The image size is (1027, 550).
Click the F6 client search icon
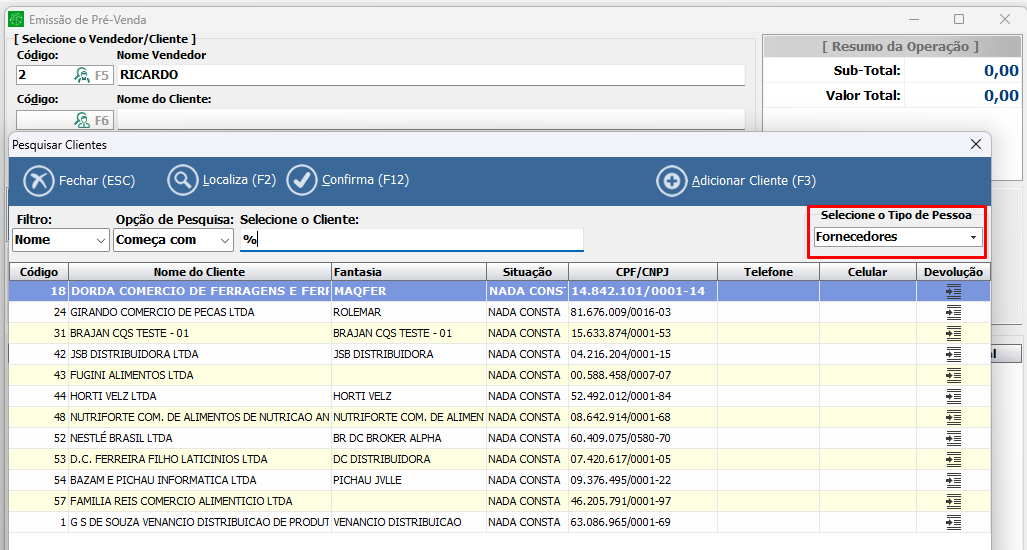pos(82,121)
